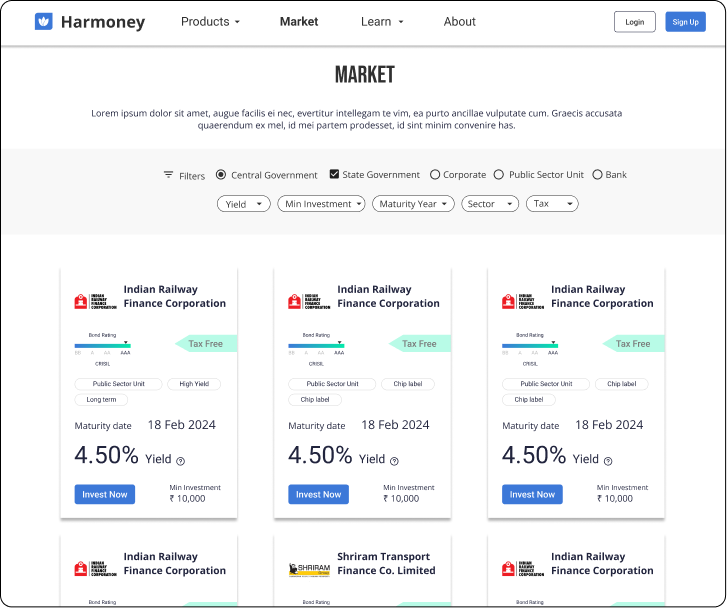Open the Yield filter dropdown
Image resolution: width=727 pixels, height=608 pixels.
244,204
